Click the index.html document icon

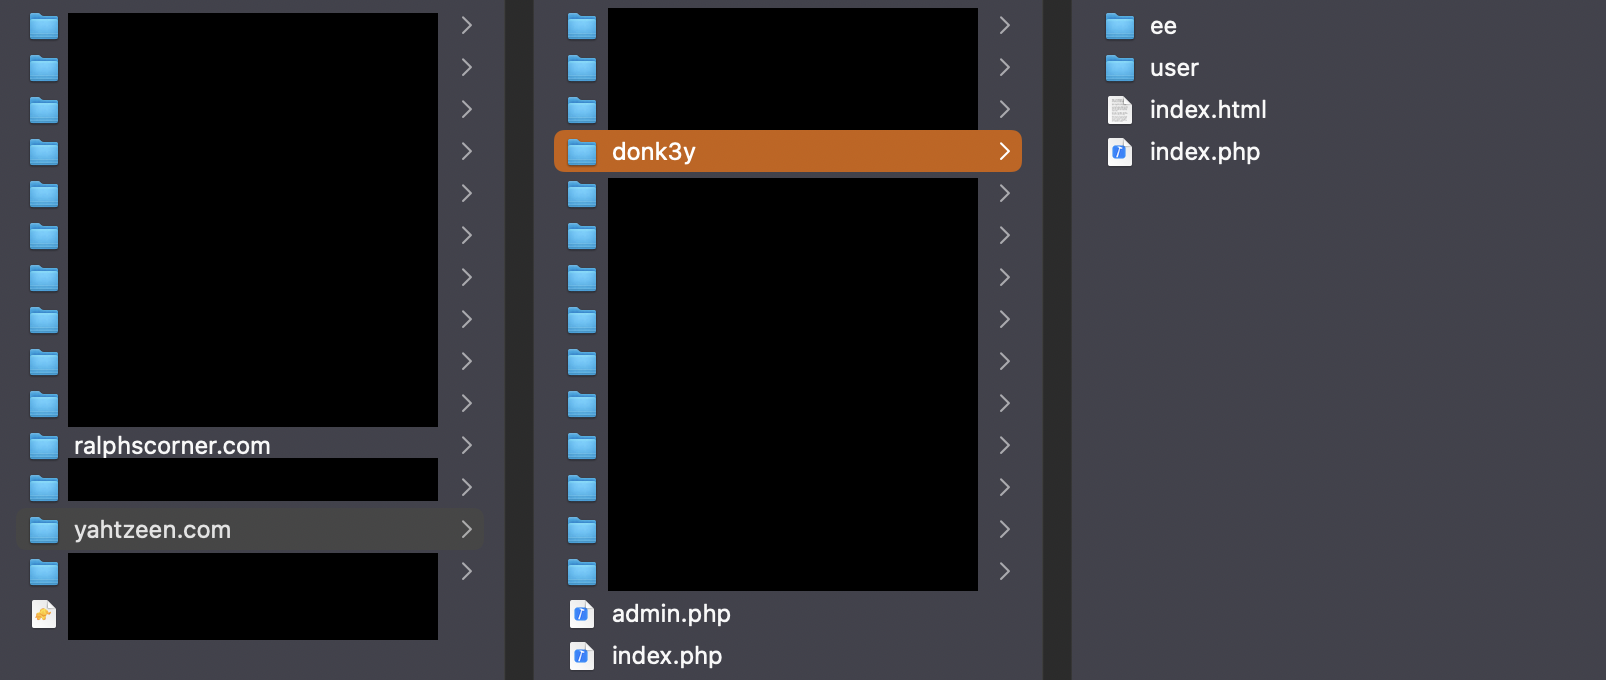tap(1120, 110)
